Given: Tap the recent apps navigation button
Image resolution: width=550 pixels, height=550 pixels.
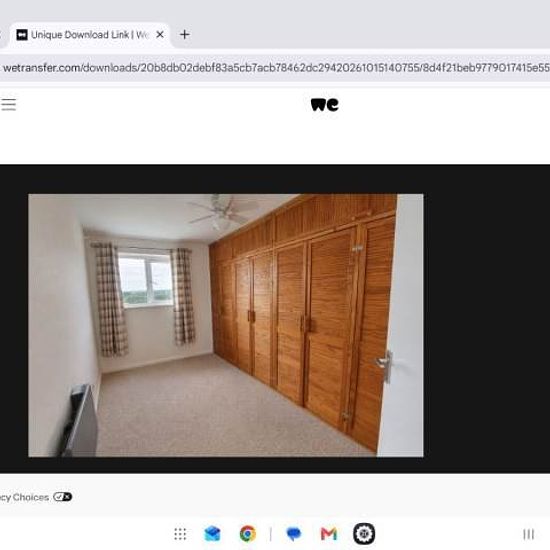Looking at the screenshot, I should 529,534.
